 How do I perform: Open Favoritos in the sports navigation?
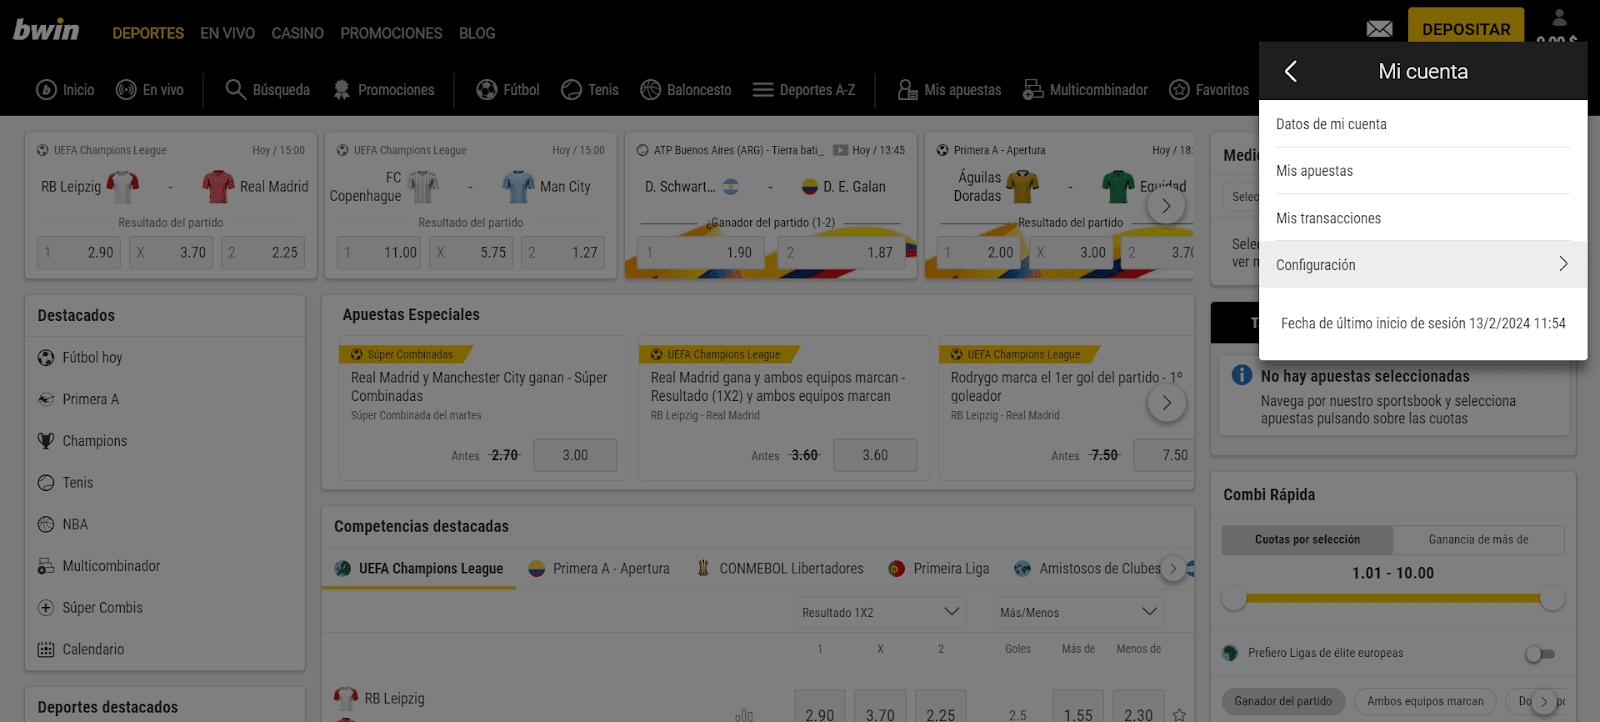[1209, 90]
